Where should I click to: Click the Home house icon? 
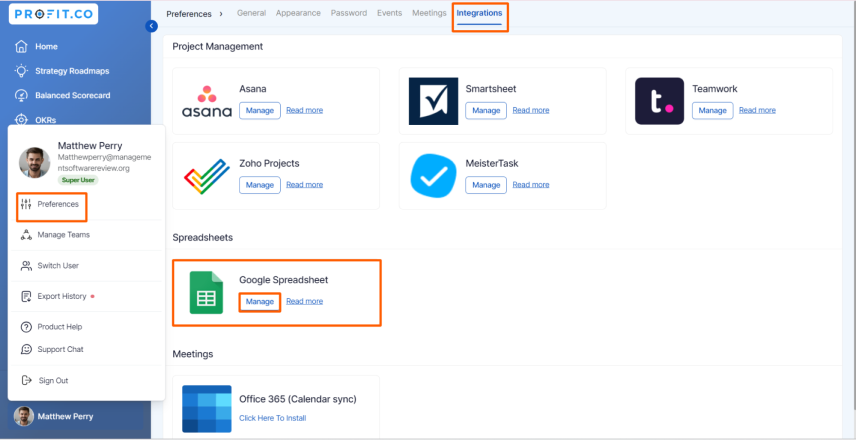pyautogui.click(x=21, y=46)
